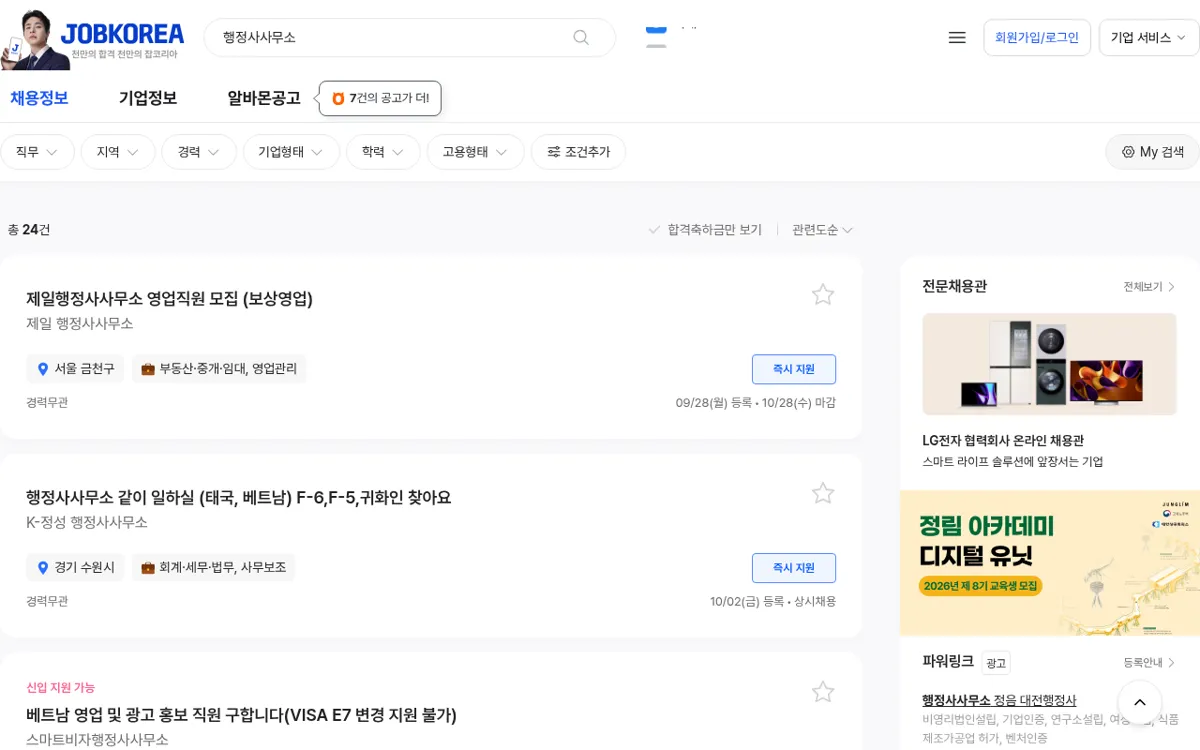The height and width of the screenshot is (750, 1200).
Task: Open the hamburger menu icon
Action: click(x=957, y=37)
